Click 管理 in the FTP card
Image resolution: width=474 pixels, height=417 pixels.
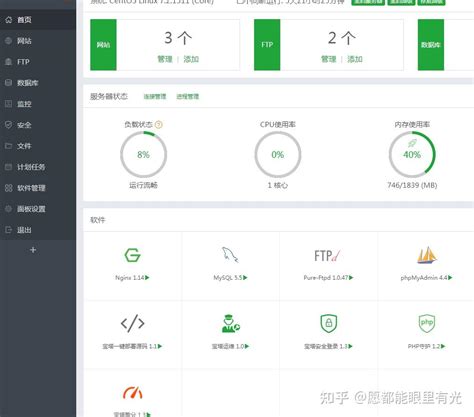pyautogui.click(x=328, y=59)
